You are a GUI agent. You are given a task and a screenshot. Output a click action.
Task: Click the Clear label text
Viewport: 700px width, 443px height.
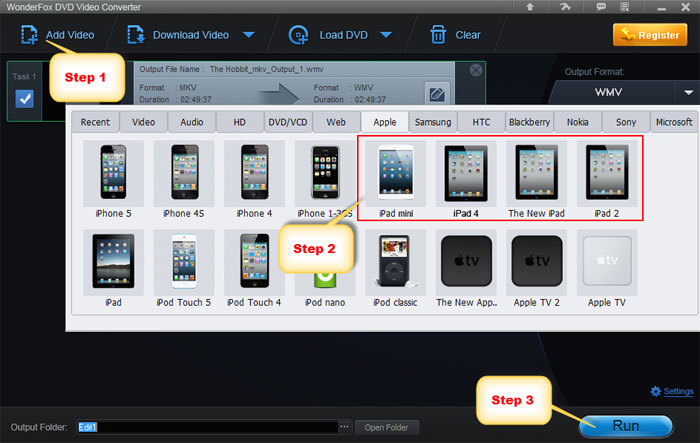pyautogui.click(x=468, y=35)
